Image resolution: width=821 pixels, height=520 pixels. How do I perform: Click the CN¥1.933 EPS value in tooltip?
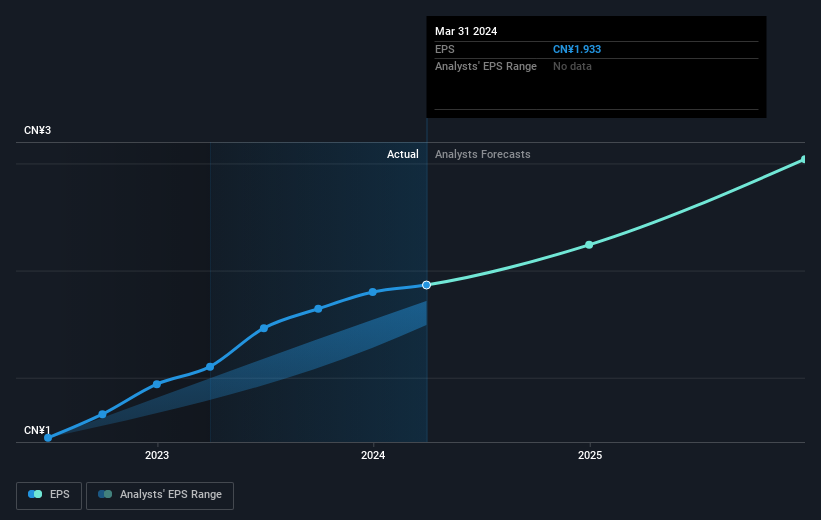577,49
